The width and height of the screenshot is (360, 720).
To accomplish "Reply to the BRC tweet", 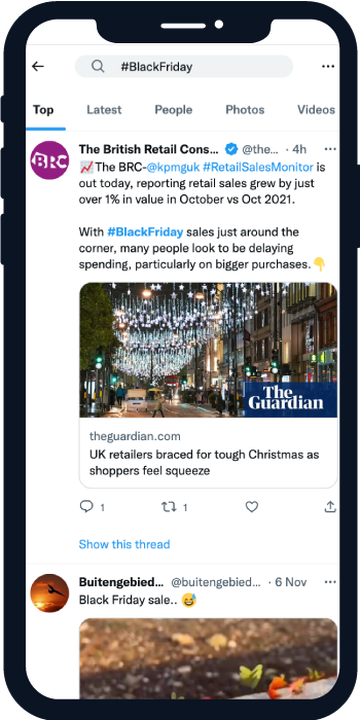I will click(x=86, y=506).
